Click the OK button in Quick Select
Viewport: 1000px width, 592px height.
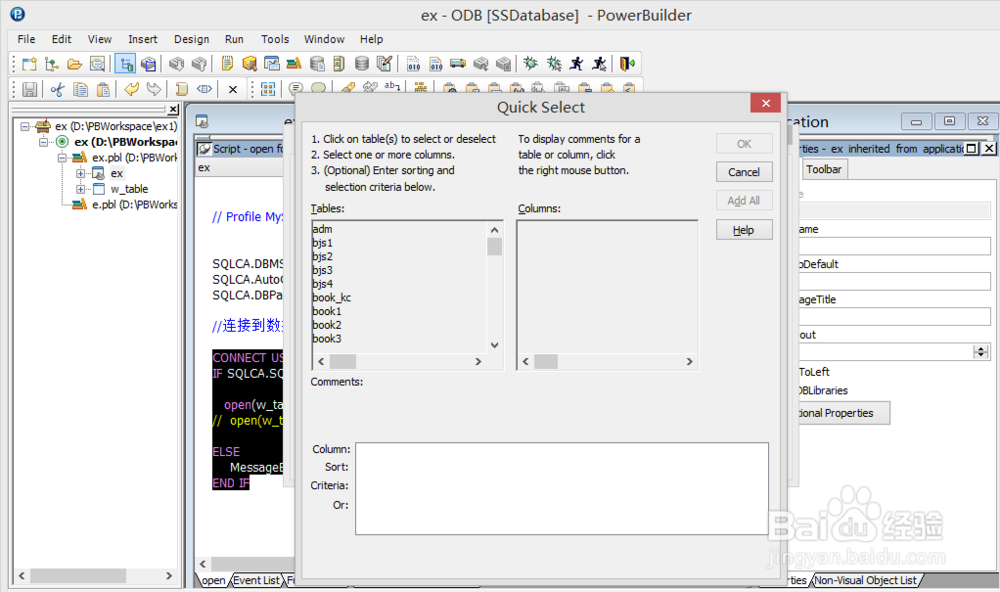tap(744, 144)
